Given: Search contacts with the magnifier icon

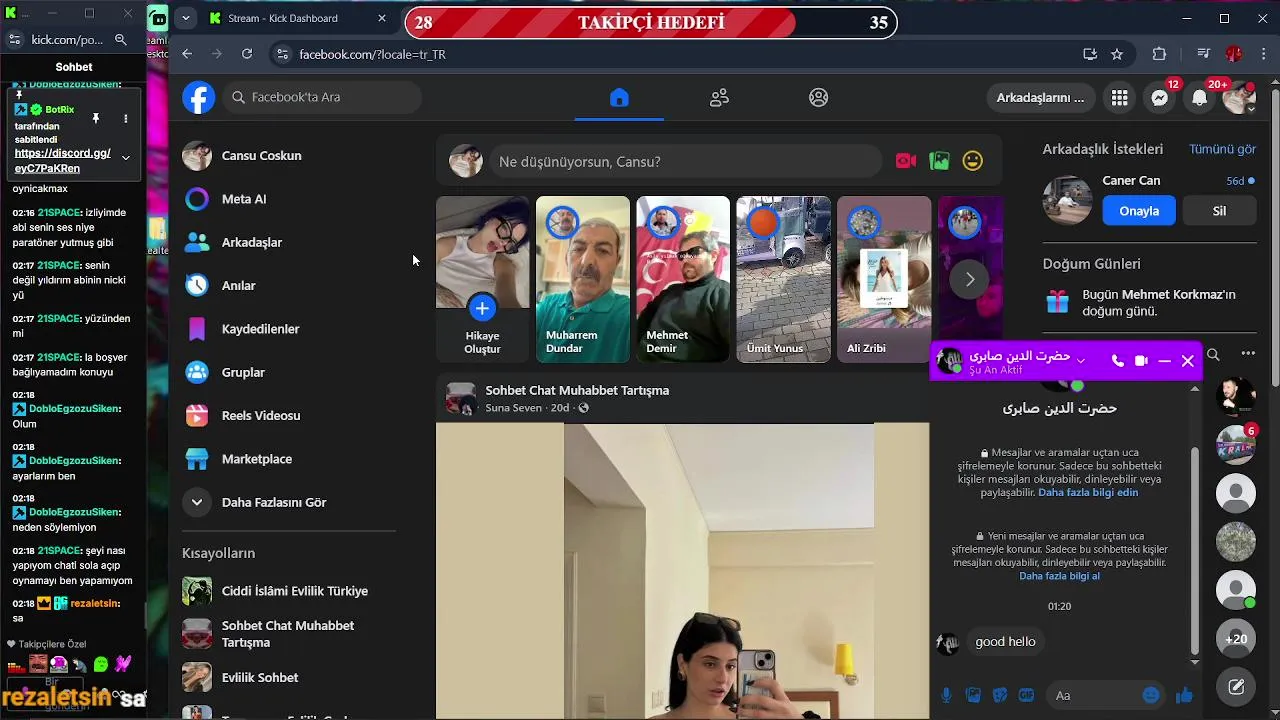Looking at the screenshot, I should 1213,354.
